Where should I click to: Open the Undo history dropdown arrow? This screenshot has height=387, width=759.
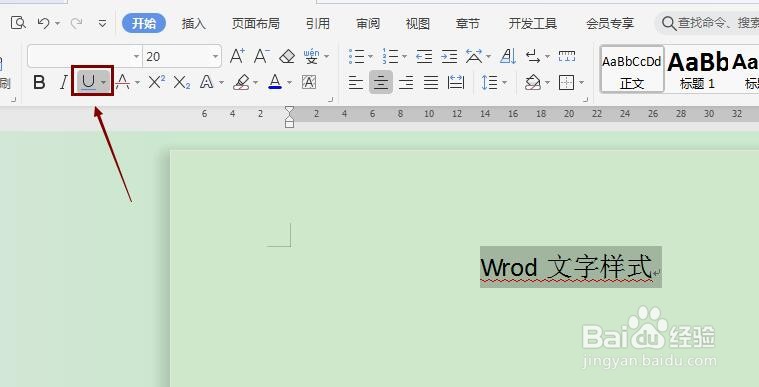point(58,23)
